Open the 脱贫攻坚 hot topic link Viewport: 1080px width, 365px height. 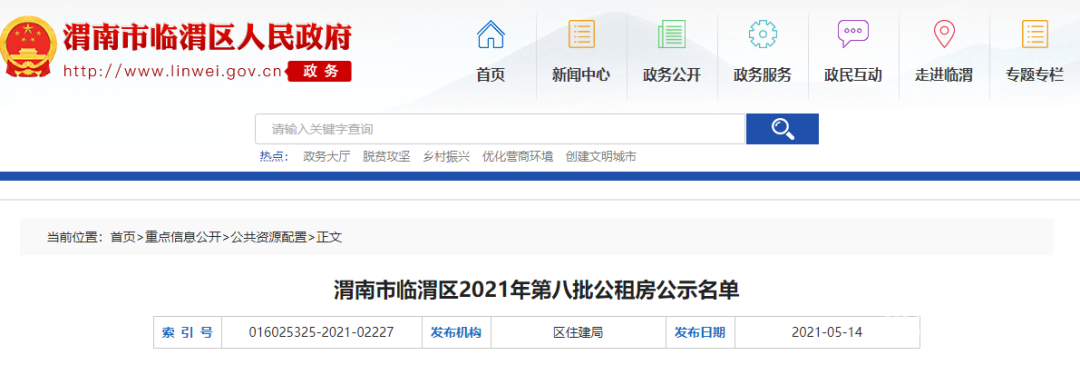point(386,157)
